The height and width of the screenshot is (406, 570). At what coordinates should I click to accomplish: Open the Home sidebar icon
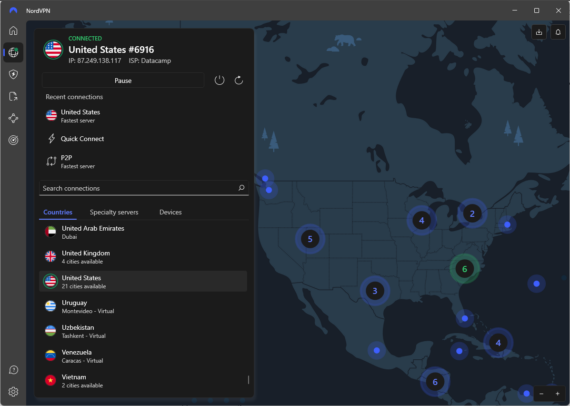tap(13, 31)
